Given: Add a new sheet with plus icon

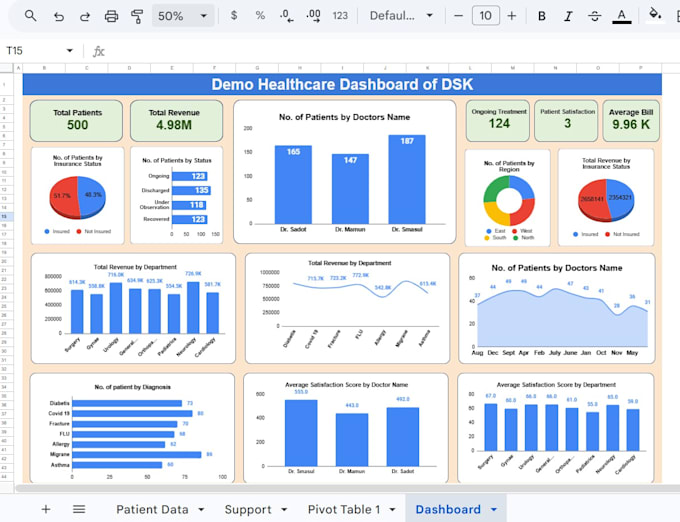Looking at the screenshot, I should [x=46, y=509].
